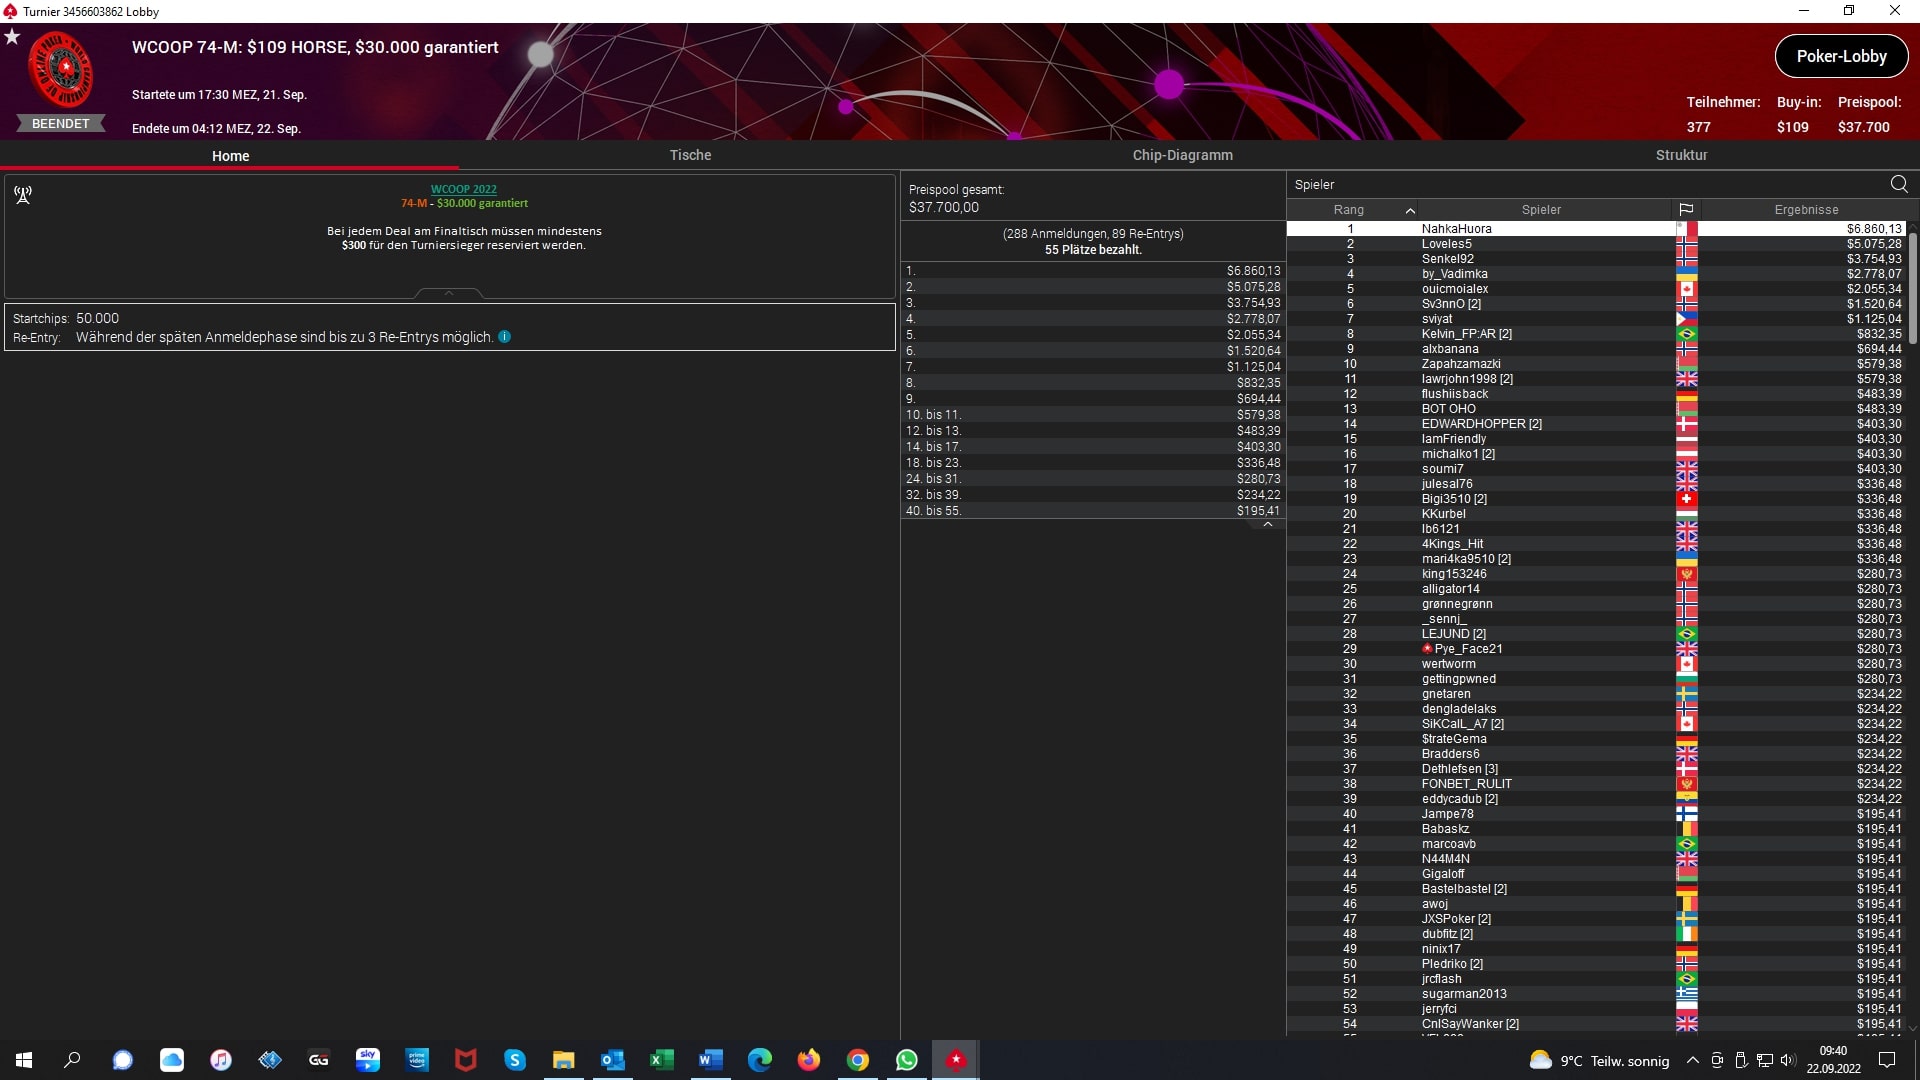Switch to the Home tab
The image size is (1920, 1080).
[230, 156]
